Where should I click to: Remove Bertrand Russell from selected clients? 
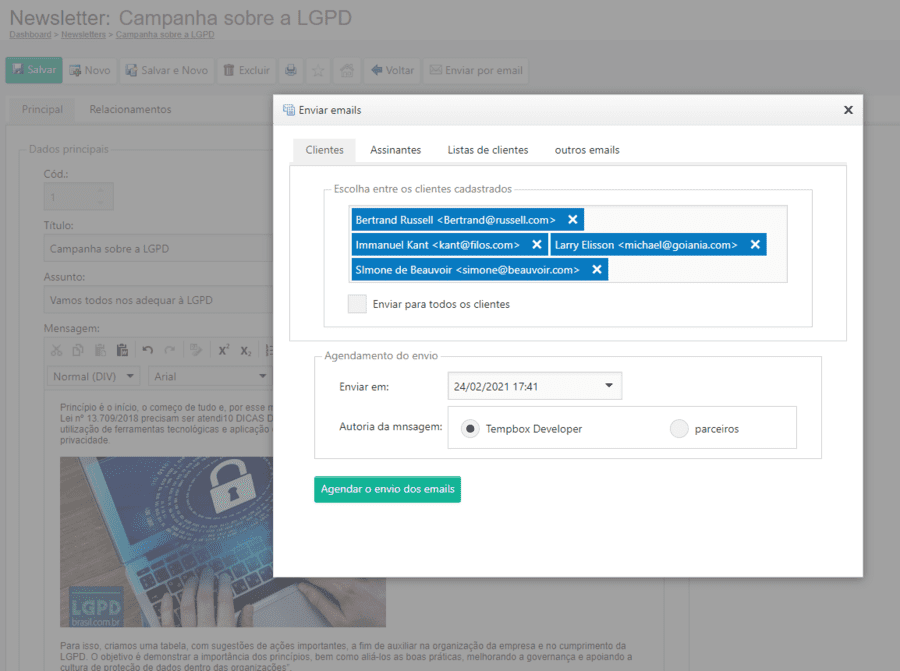[x=572, y=220]
